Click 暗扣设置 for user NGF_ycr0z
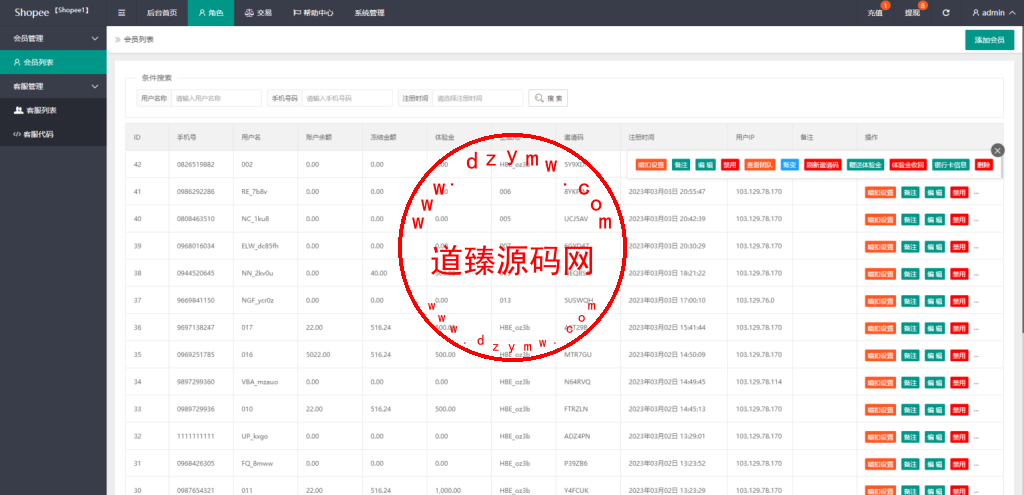This screenshot has width=1024, height=495. coord(880,301)
